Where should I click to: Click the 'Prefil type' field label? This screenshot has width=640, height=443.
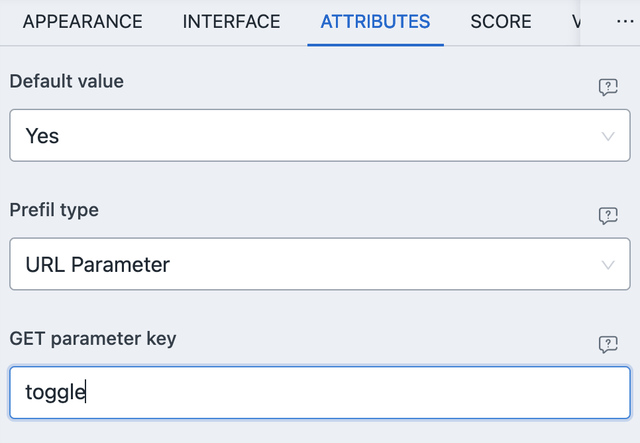pyautogui.click(x=54, y=210)
